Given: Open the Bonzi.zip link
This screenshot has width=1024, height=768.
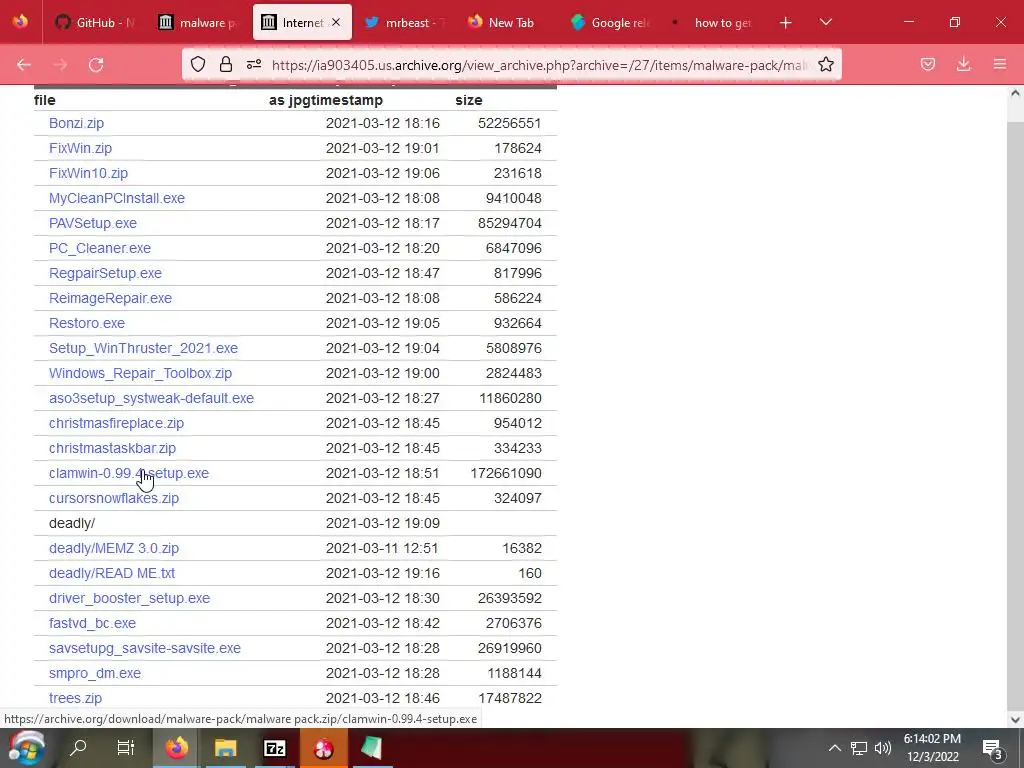Looking at the screenshot, I should click(76, 123).
